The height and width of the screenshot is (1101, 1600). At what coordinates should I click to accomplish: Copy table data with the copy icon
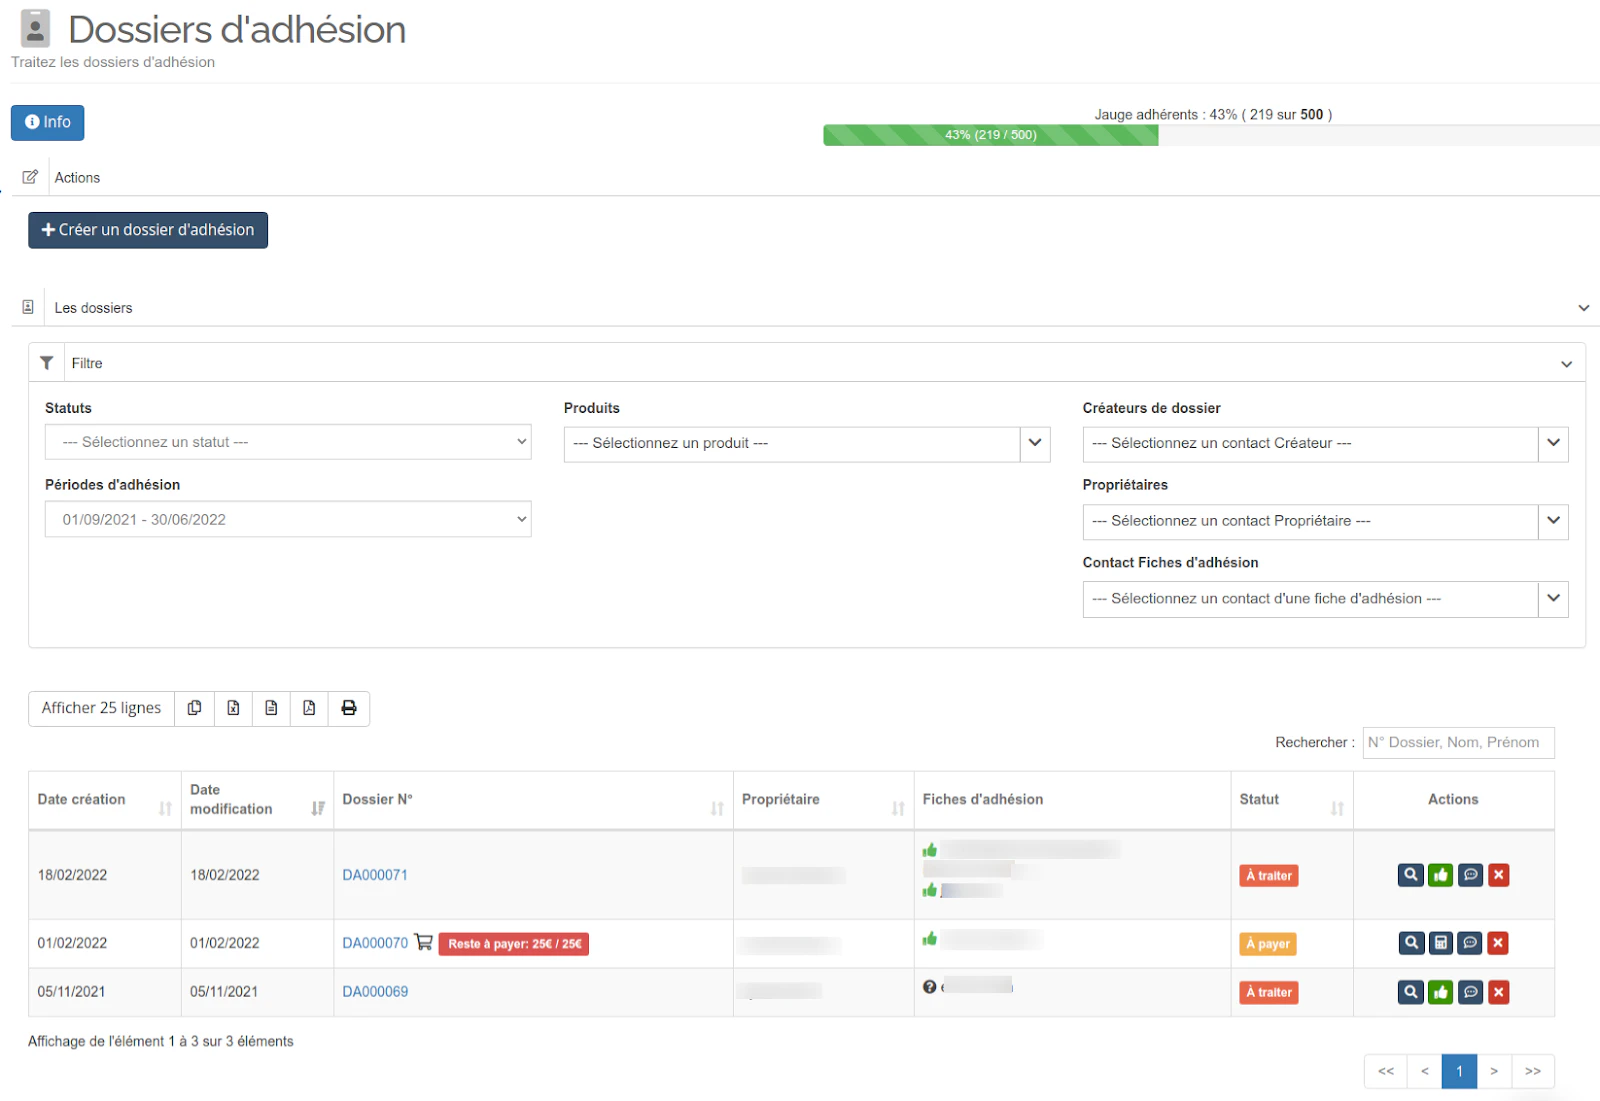pos(194,708)
